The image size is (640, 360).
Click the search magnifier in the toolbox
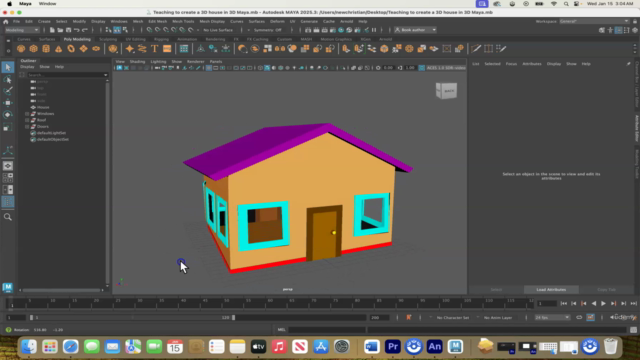coord(8,217)
